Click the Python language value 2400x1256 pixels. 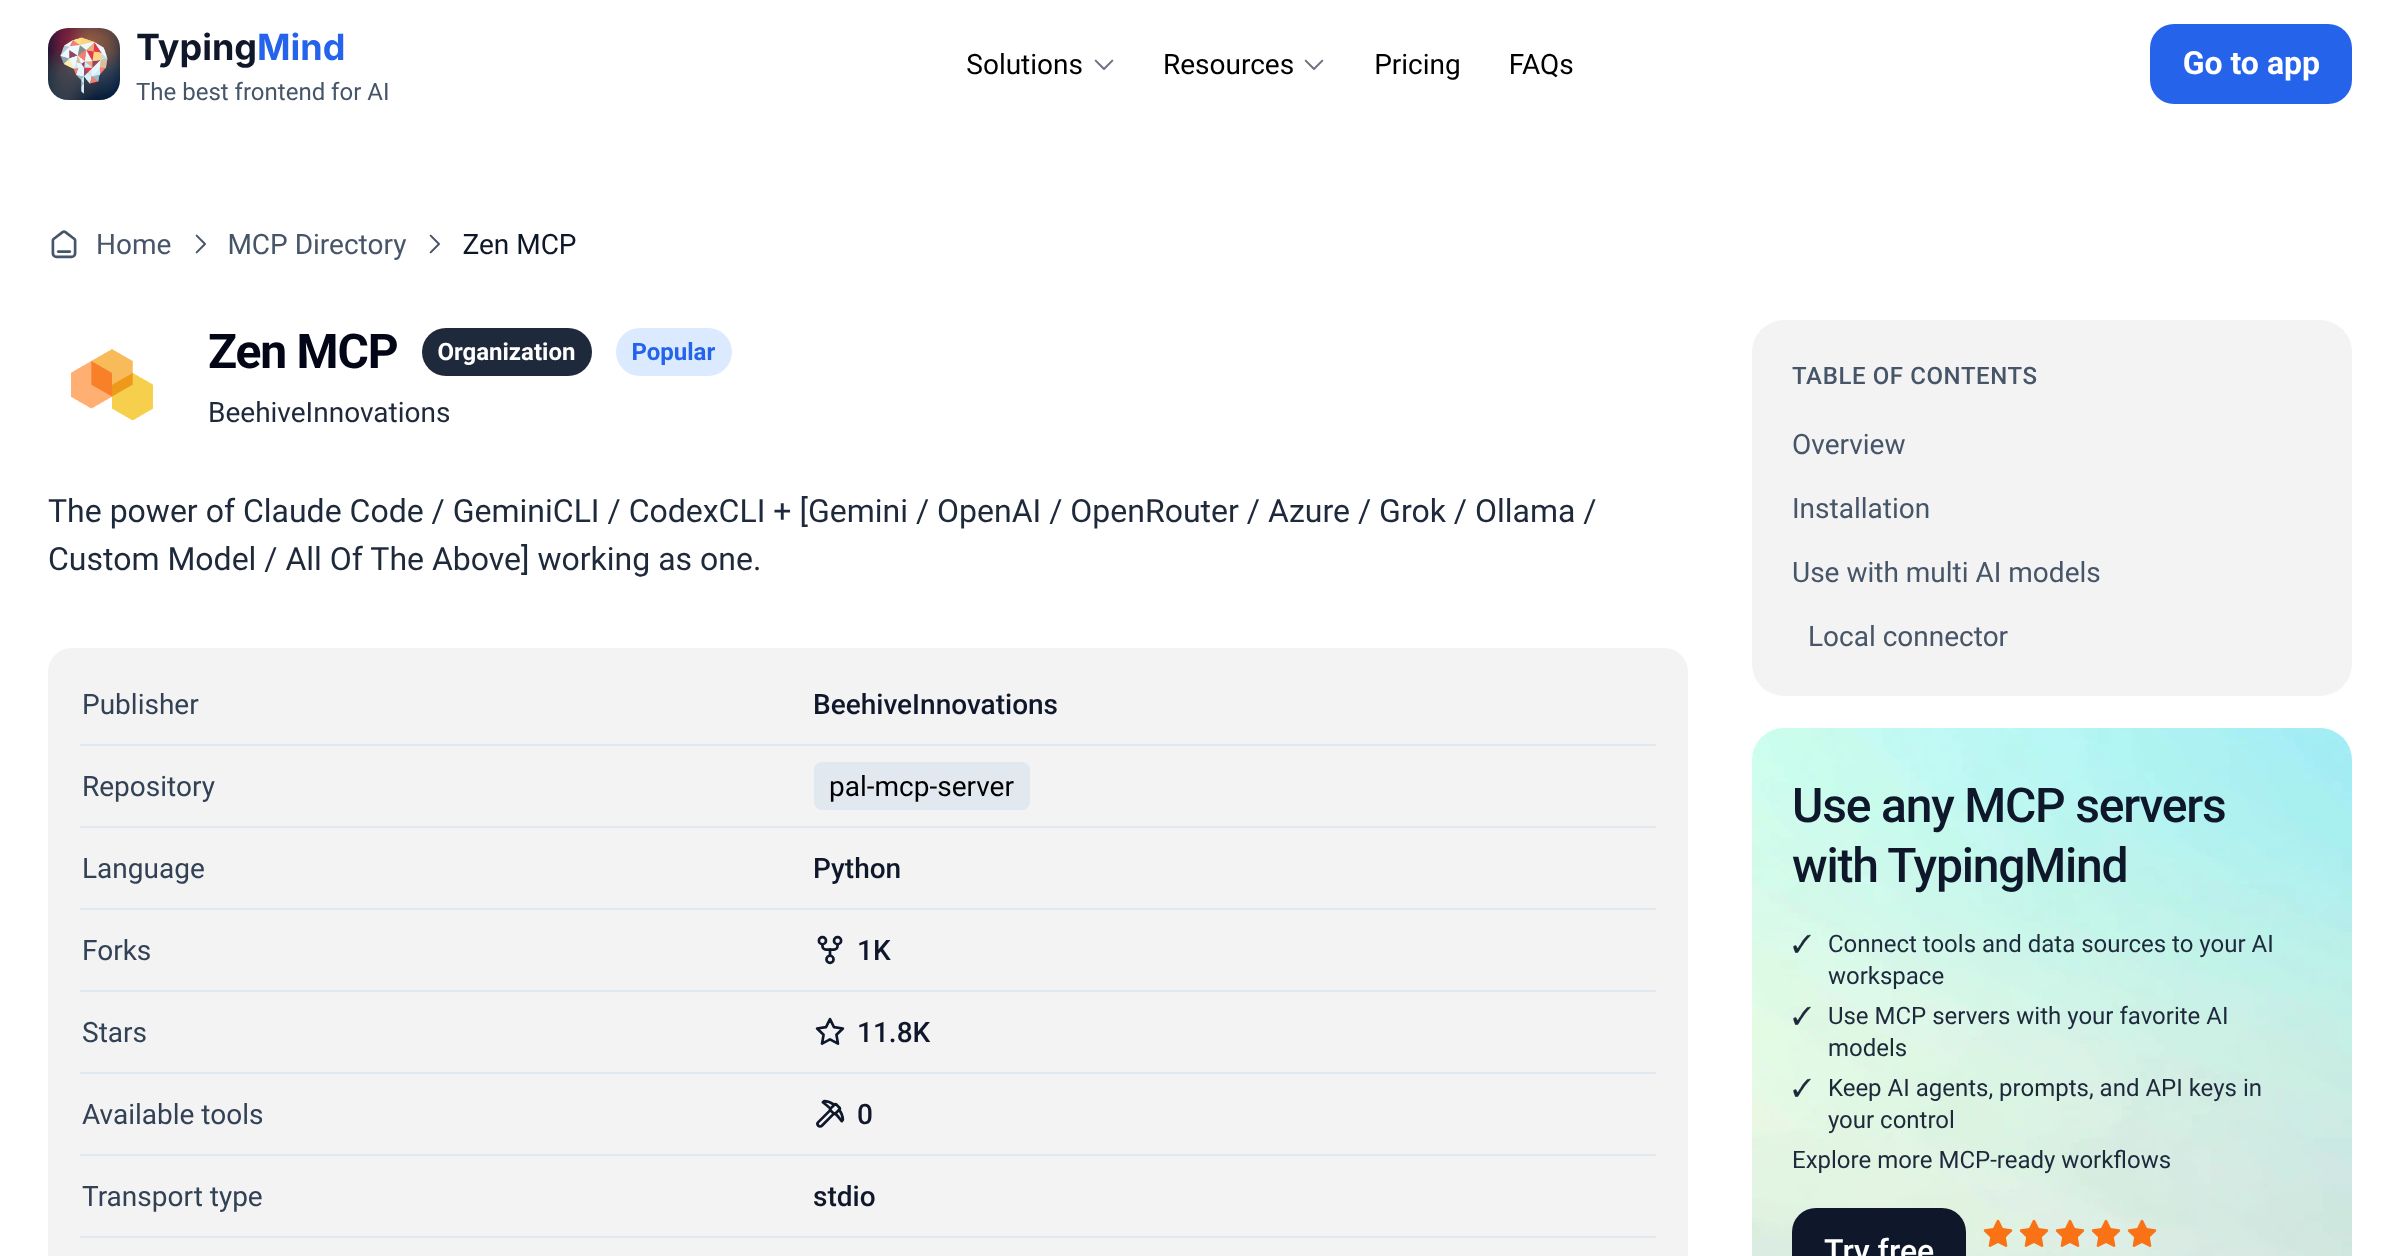pos(856,868)
